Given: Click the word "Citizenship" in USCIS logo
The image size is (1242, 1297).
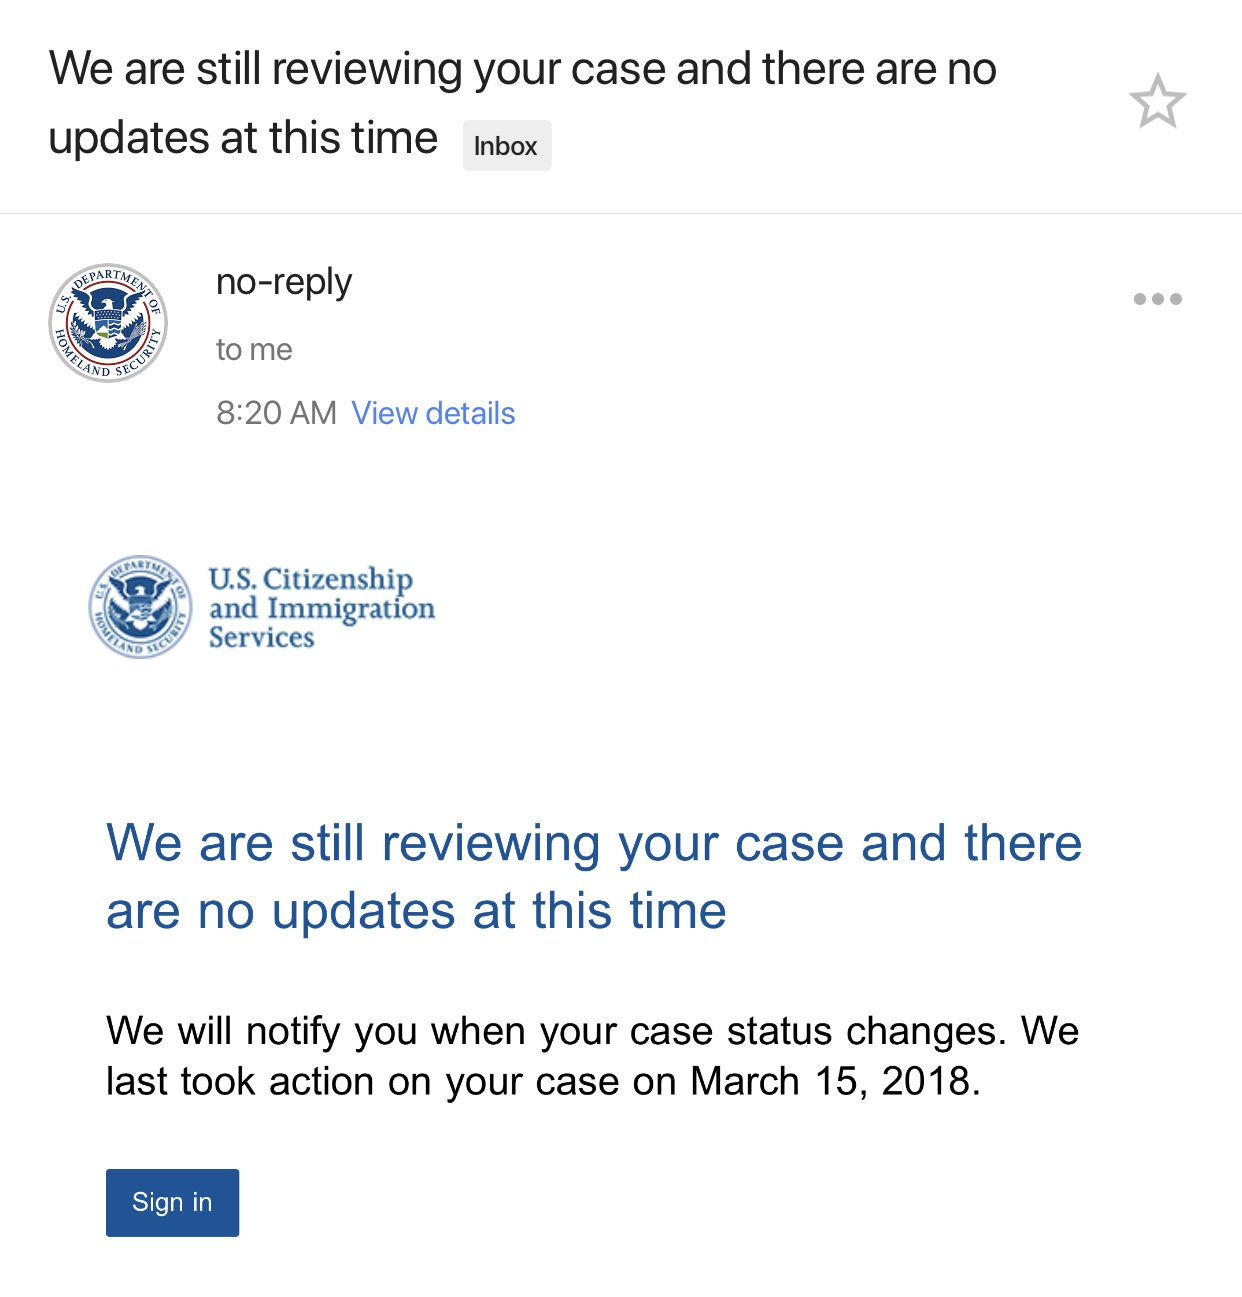Looking at the screenshot, I should pyautogui.click(x=337, y=579).
